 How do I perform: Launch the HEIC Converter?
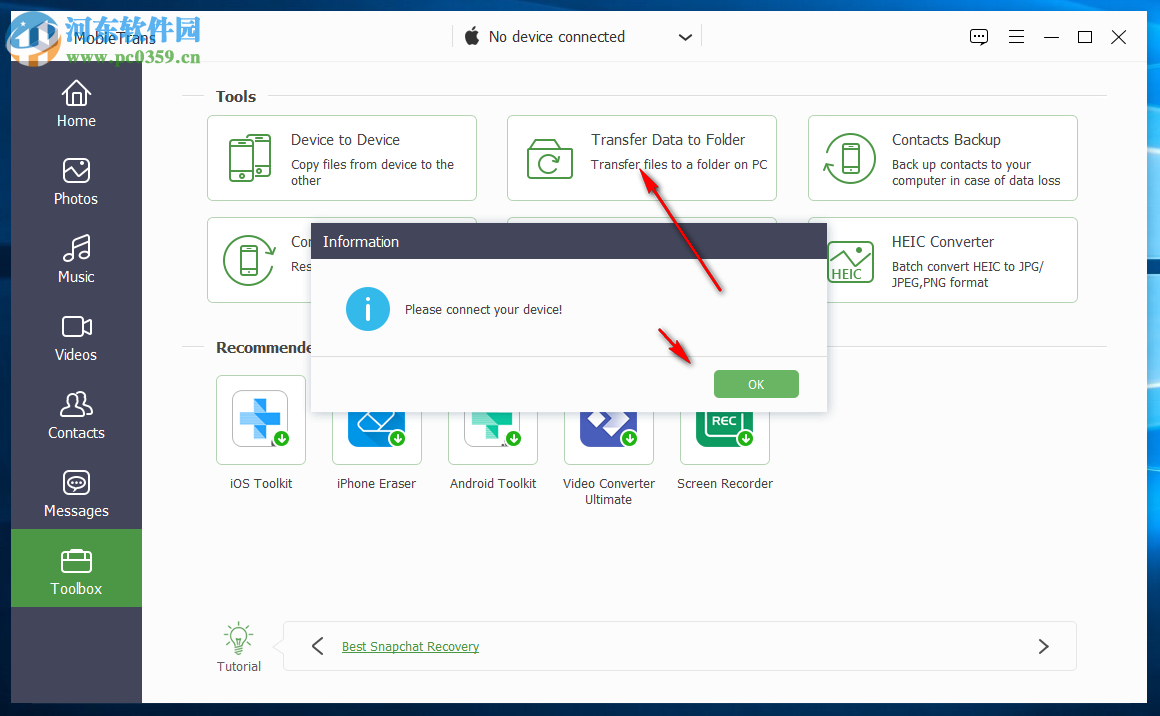click(x=941, y=260)
